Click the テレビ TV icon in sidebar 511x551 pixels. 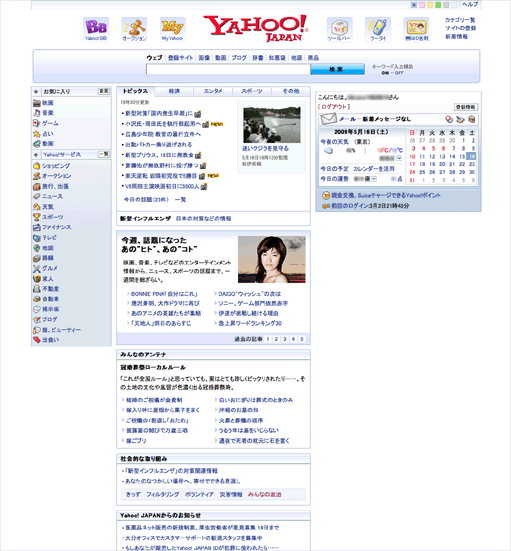[x=37, y=238]
